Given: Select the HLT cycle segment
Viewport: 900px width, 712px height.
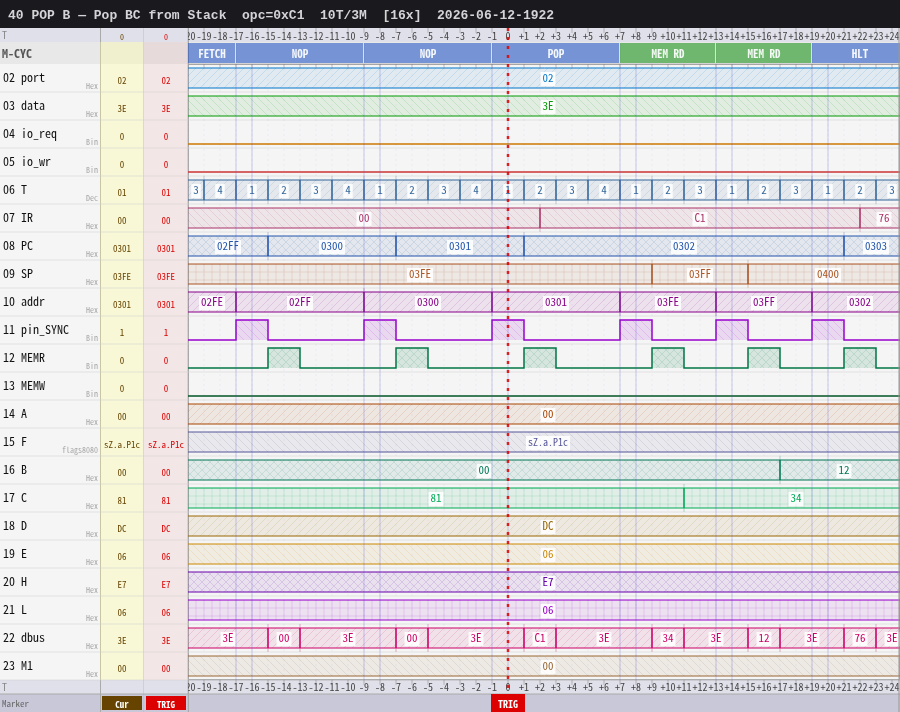Looking at the screenshot, I should click(x=856, y=54).
